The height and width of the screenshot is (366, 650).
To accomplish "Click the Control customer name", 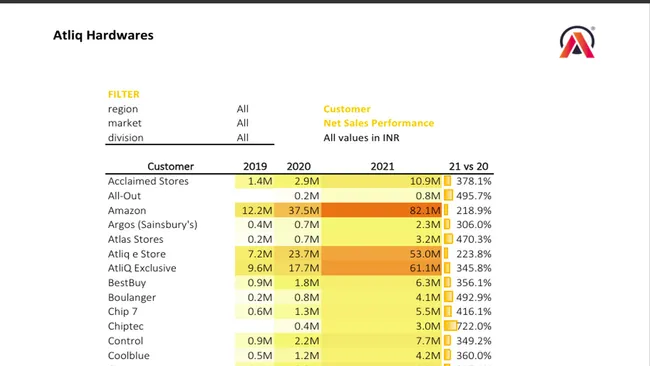I will pos(125,341).
